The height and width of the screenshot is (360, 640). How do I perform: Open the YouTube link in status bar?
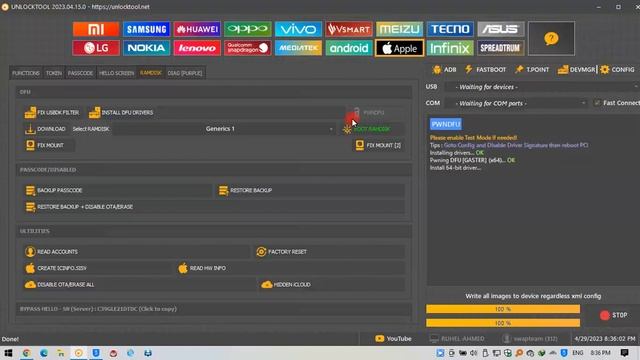pyautogui.click(x=393, y=339)
